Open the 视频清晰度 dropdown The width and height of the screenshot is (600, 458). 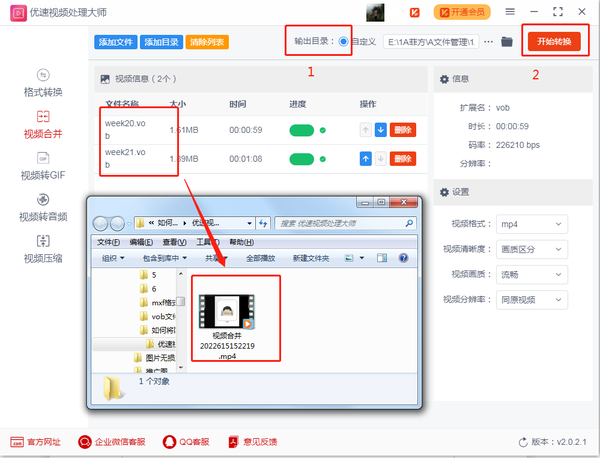(532, 249)
